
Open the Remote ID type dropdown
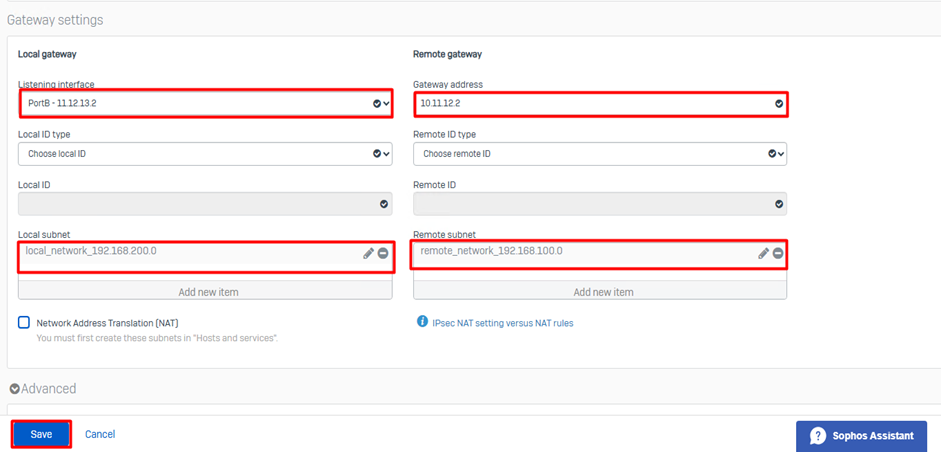click(599, 154)
